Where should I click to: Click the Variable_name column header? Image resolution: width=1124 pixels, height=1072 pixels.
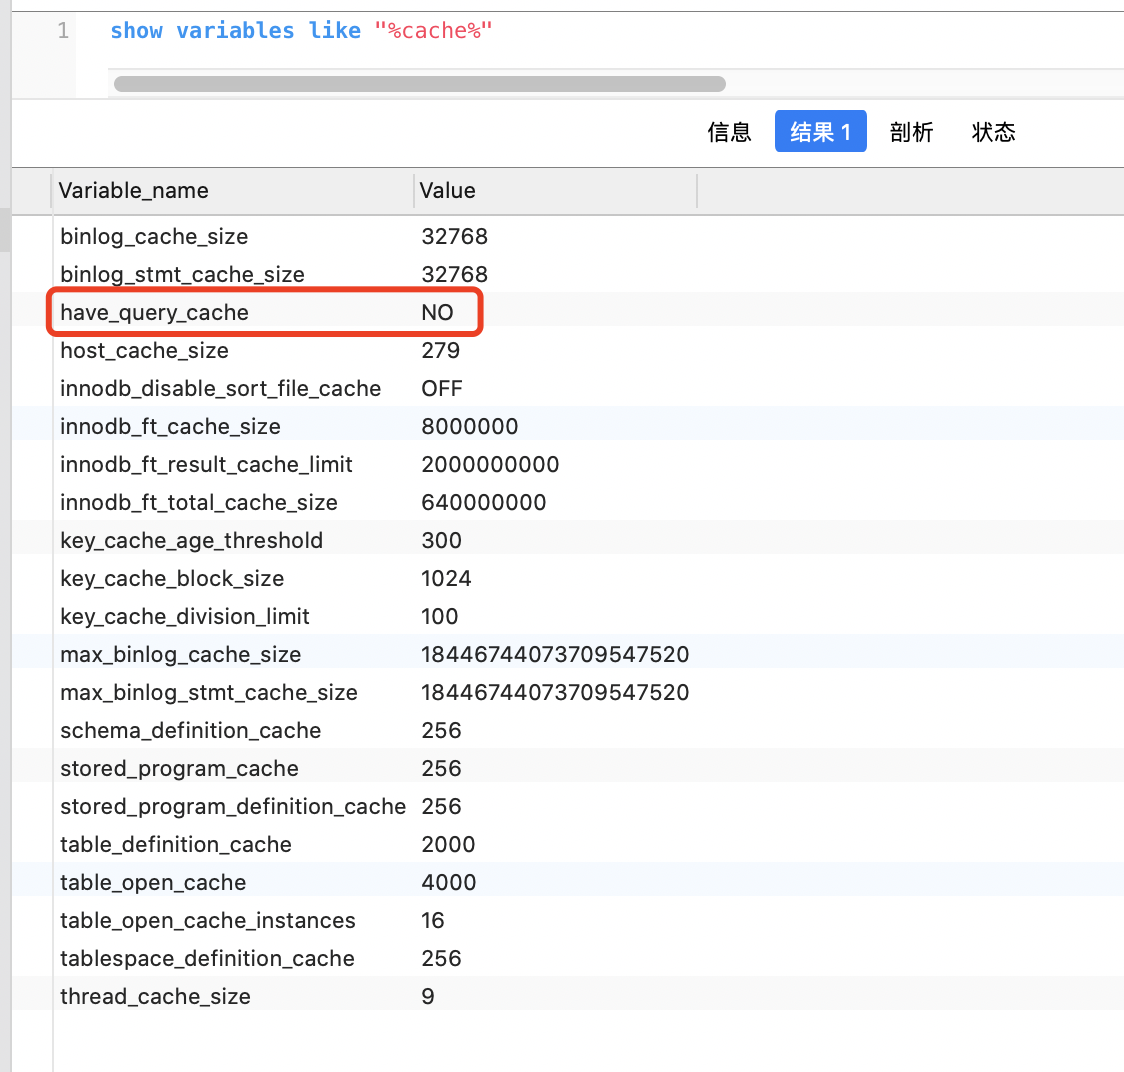pos(134,191)
